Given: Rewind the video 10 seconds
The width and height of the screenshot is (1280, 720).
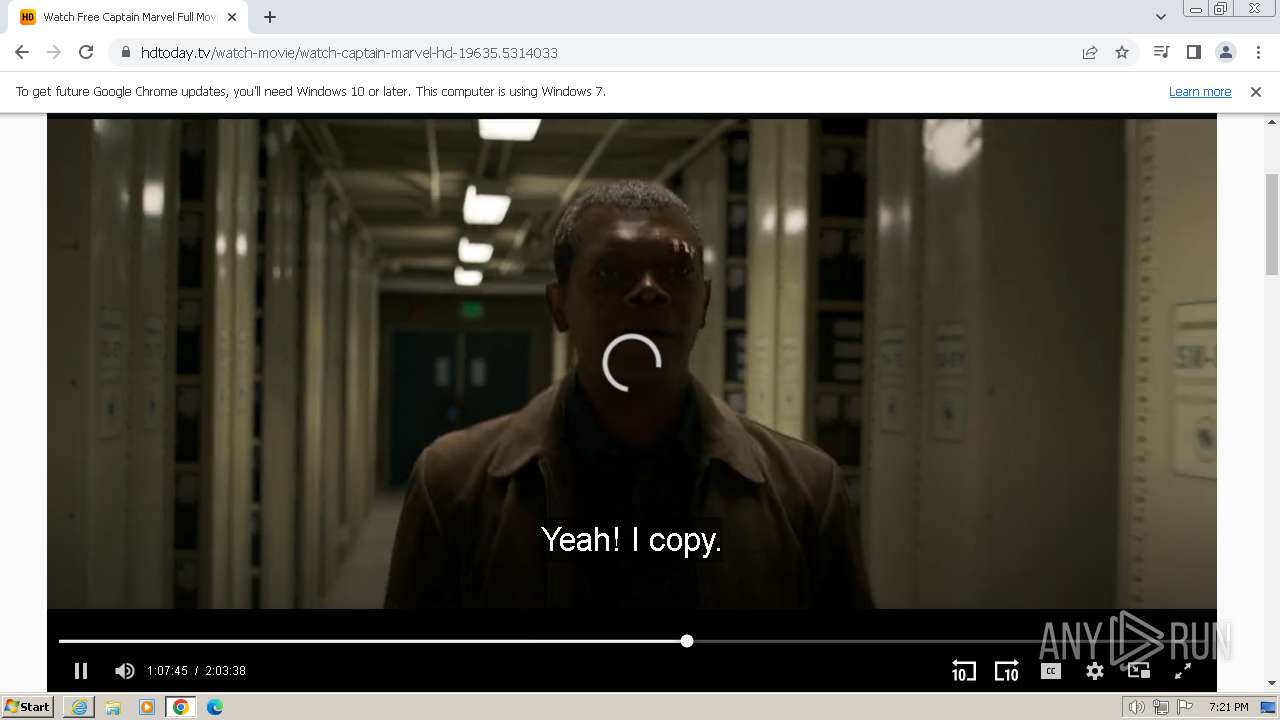Looking at the screenshot, I should point(963,671).
